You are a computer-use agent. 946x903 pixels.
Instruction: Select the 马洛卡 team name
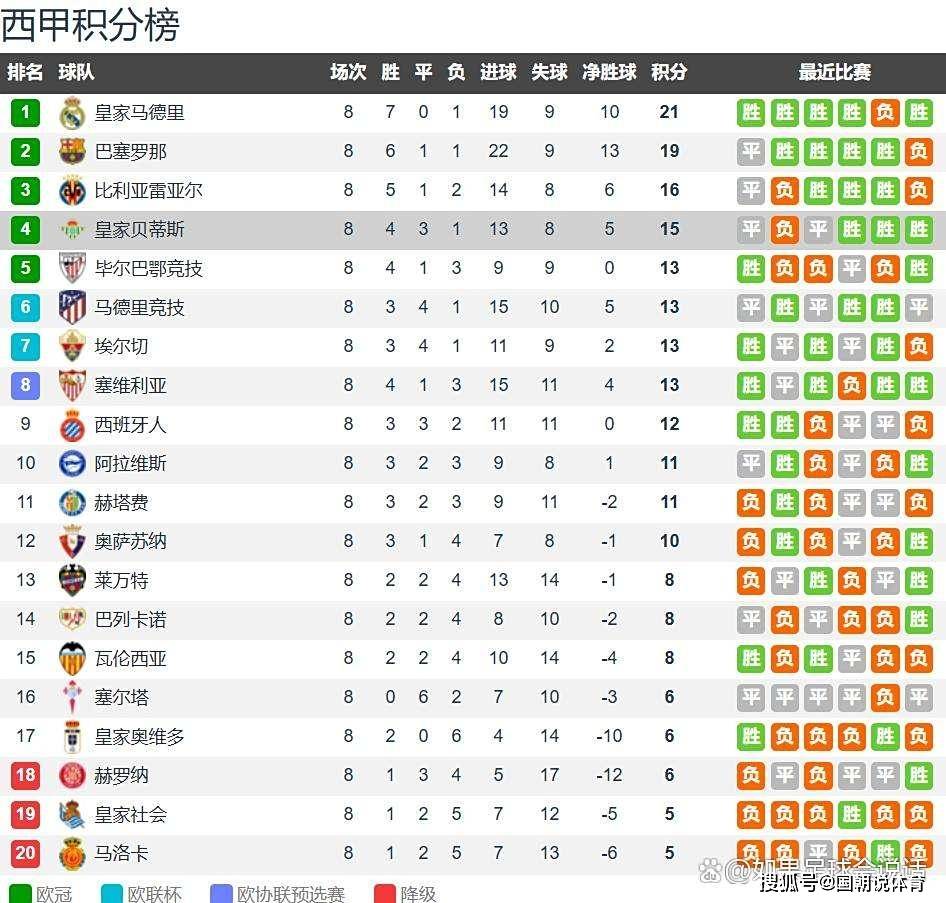pos(121,854)
